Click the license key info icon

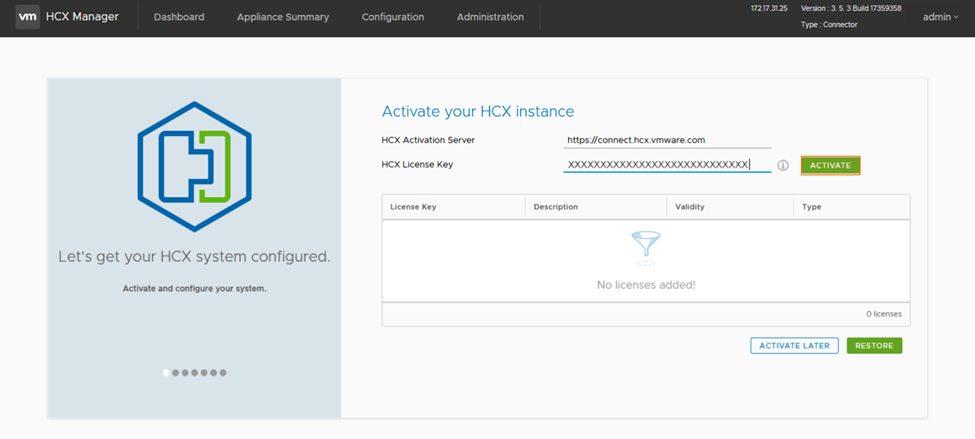(x=783, y=165)
